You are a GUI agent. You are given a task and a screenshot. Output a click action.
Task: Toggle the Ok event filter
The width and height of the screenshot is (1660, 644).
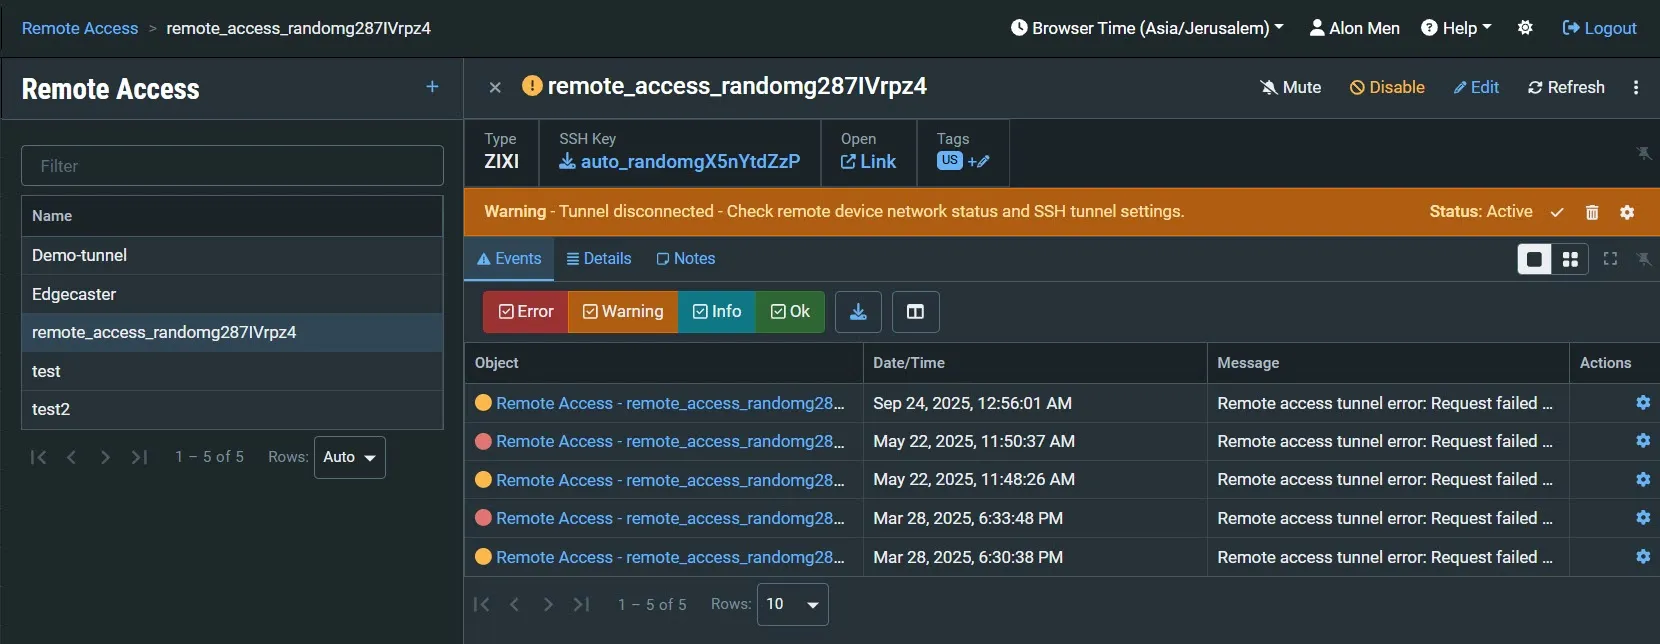click(790, 312)
